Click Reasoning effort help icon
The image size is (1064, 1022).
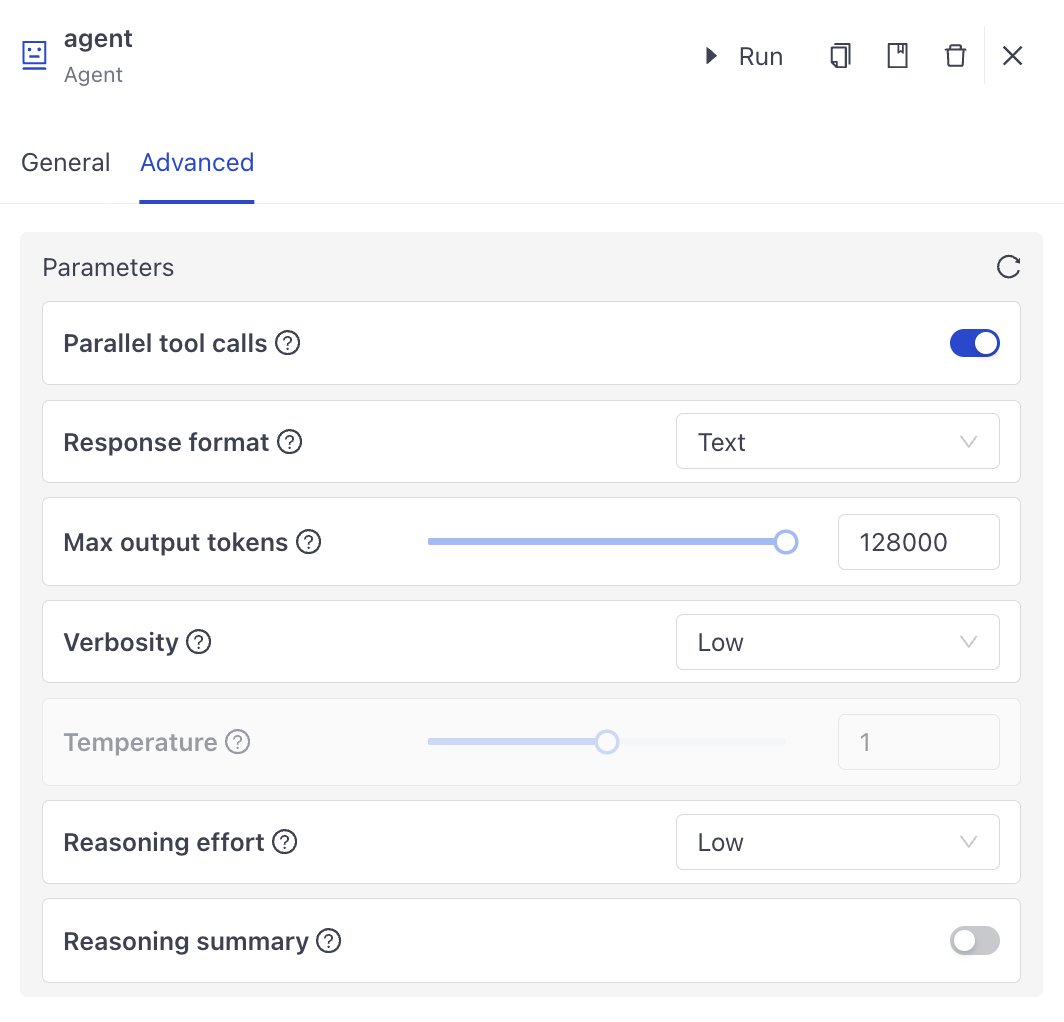click(x=285, y=842)
